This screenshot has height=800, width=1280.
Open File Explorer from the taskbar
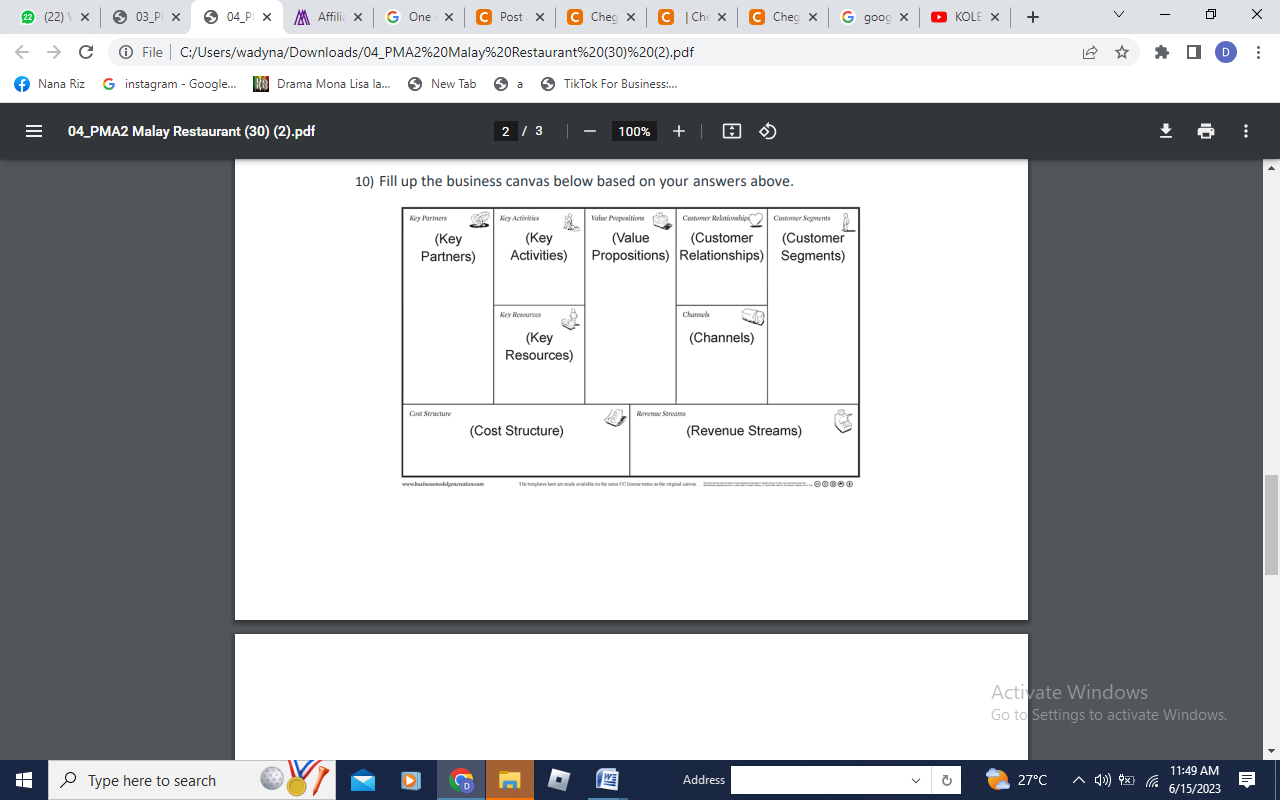point(510,780)
